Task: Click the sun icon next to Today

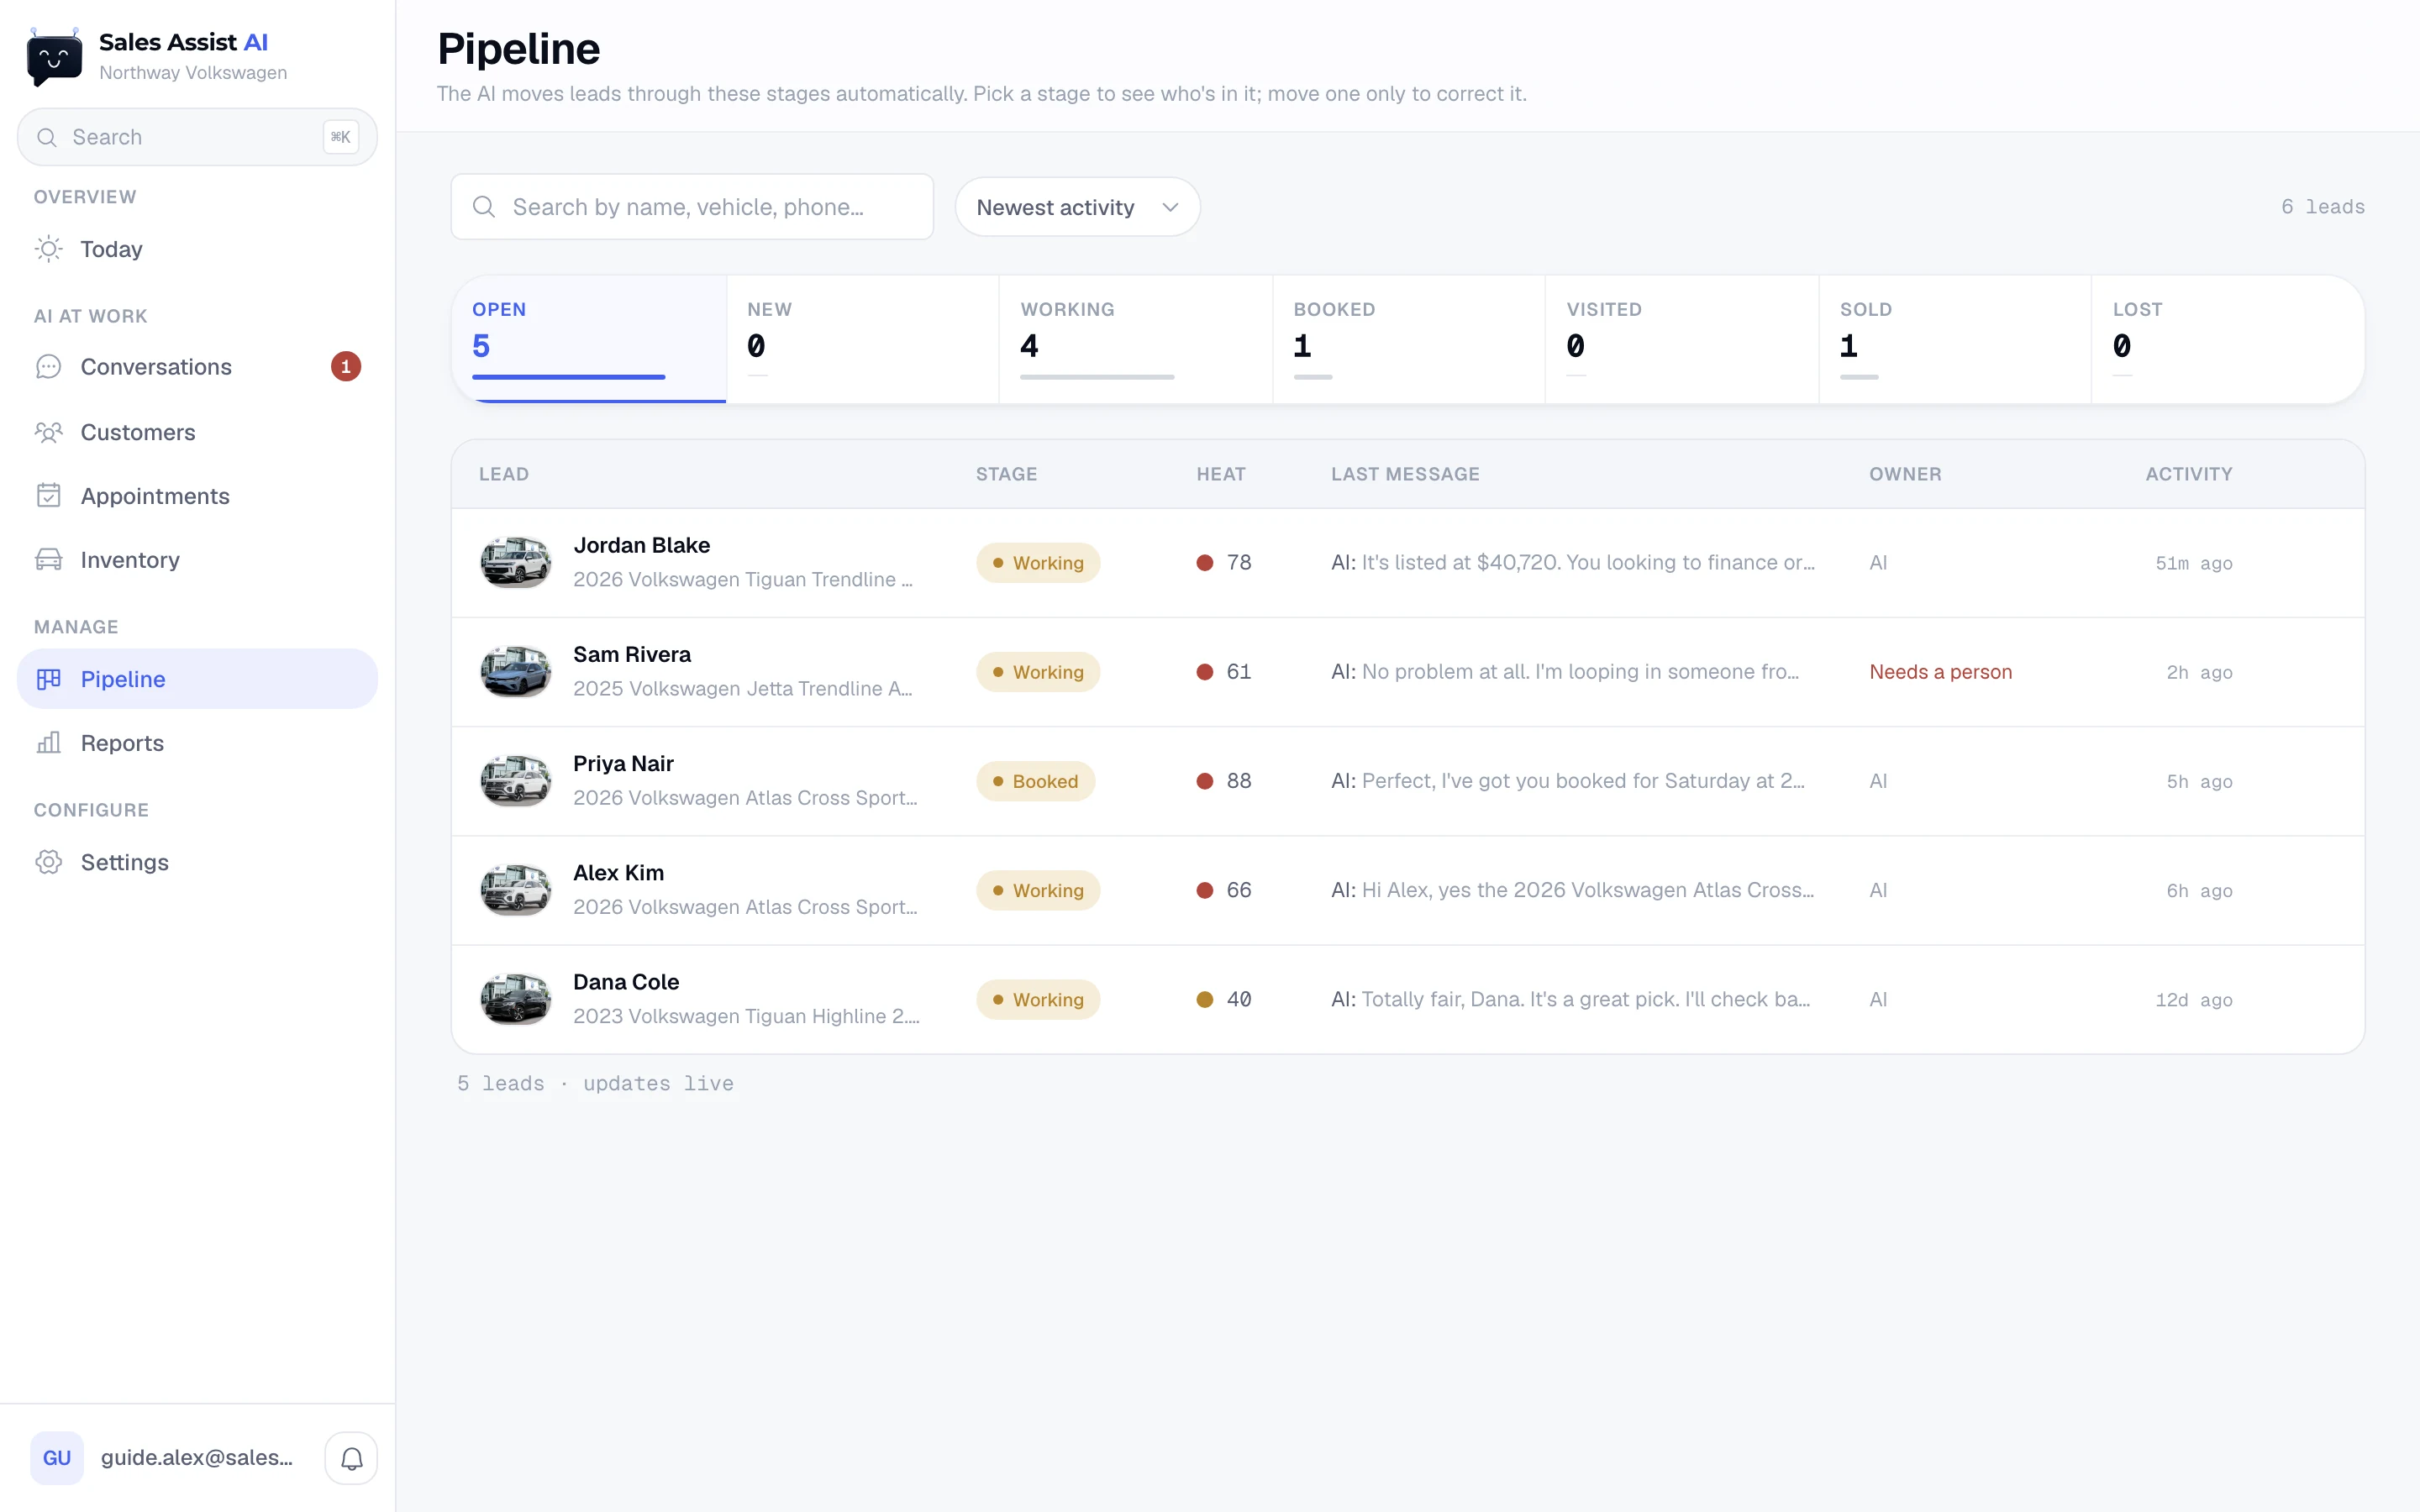Action: [x=48, y=249]
